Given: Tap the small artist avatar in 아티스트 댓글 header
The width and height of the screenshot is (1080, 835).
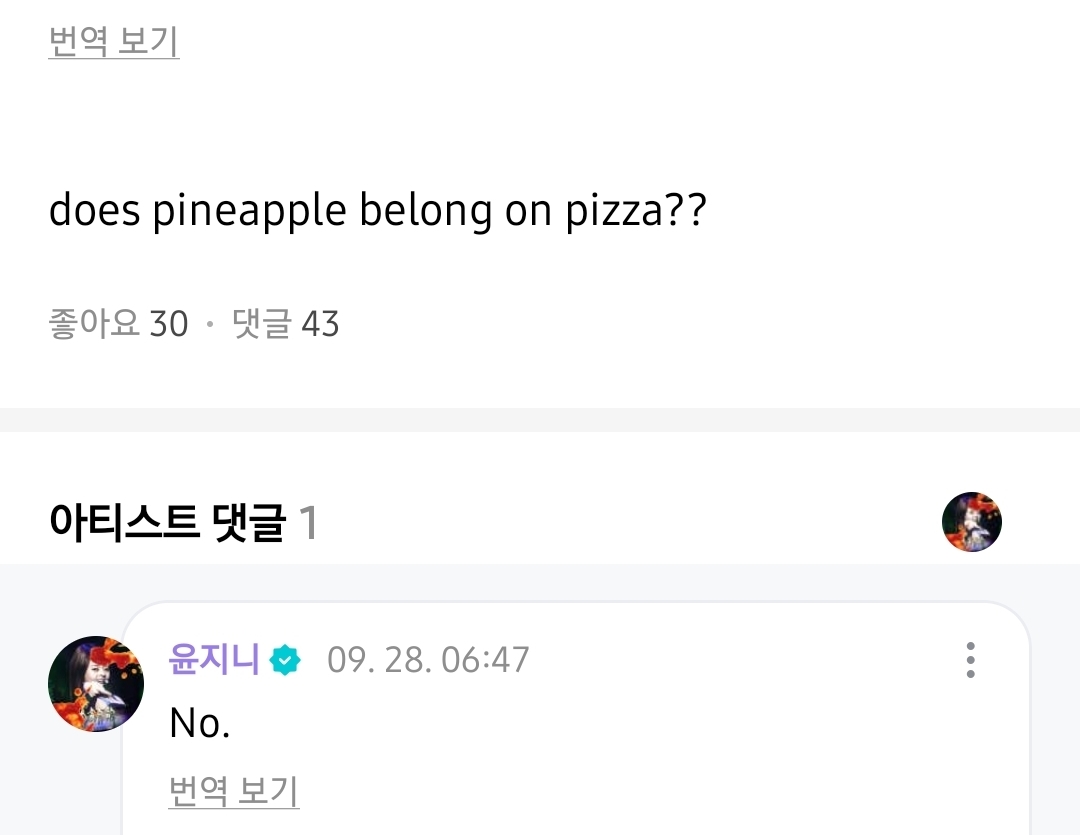Looking at the screenshot, I should [971, 521].
